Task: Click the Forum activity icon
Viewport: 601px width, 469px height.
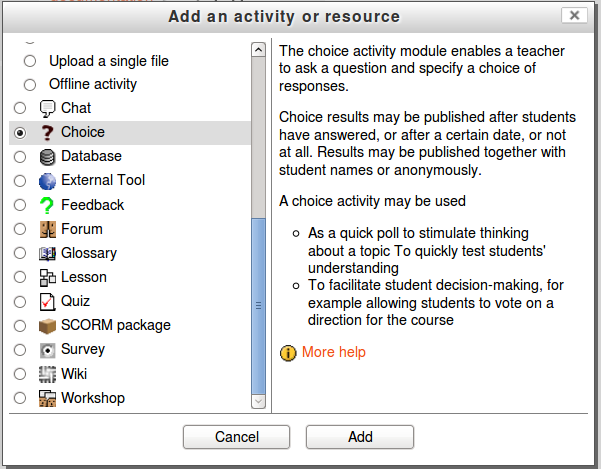Action: pyautogui.click(x=48, y=229)
